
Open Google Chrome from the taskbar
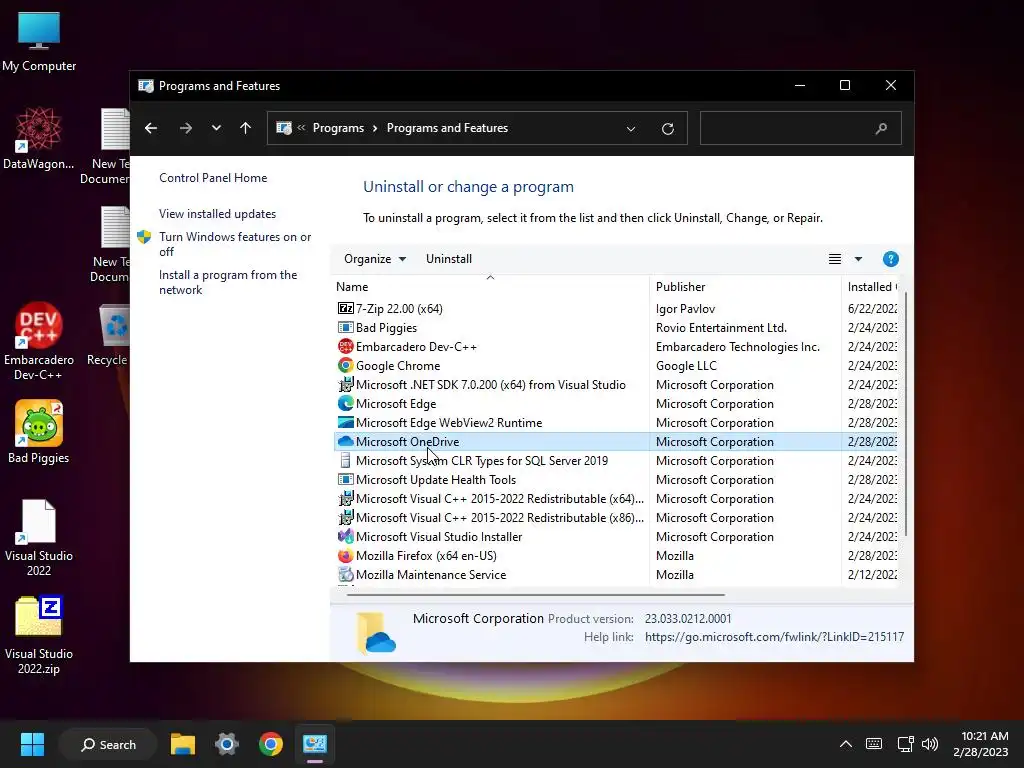270,744
